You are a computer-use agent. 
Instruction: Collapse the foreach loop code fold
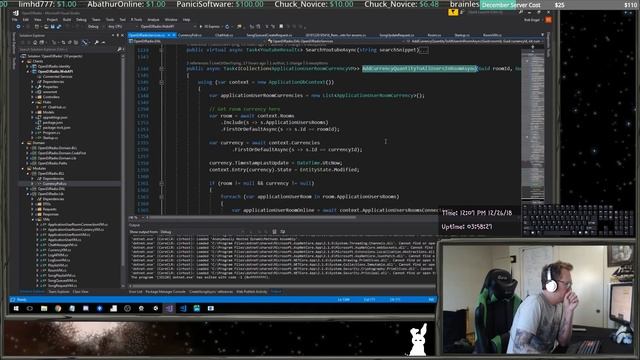(x=162, y=196)
